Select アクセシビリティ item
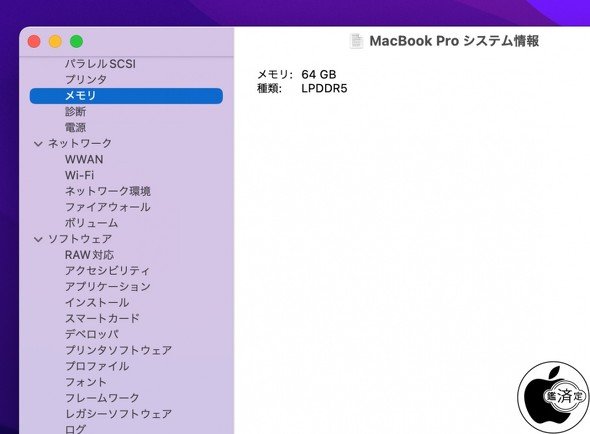 click(x=107, y=271)
